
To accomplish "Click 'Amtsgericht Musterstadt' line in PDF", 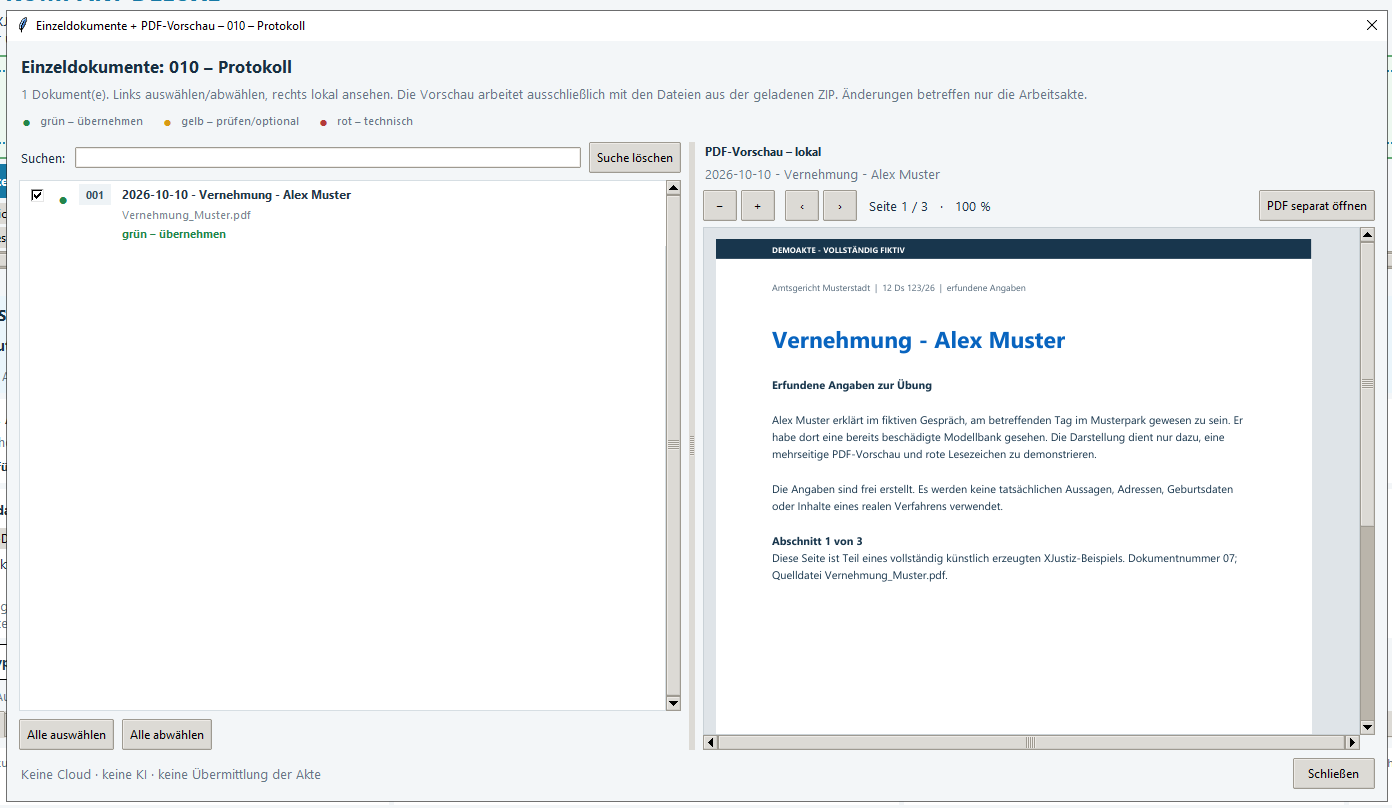I will (899, 288).
